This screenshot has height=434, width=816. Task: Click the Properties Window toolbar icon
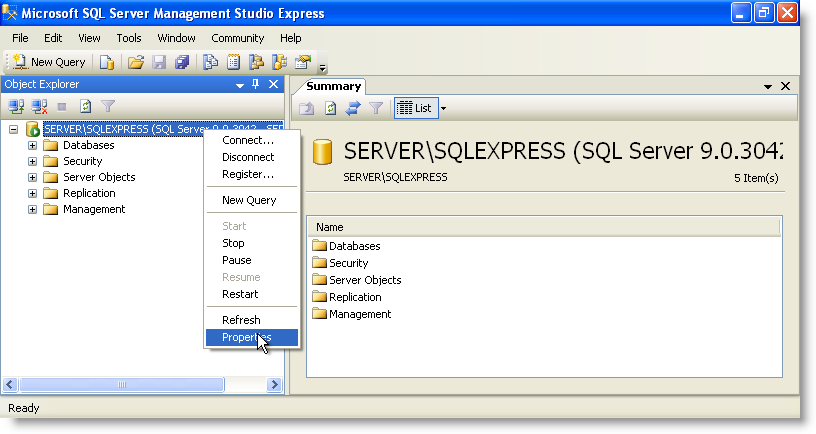point(303,62)
